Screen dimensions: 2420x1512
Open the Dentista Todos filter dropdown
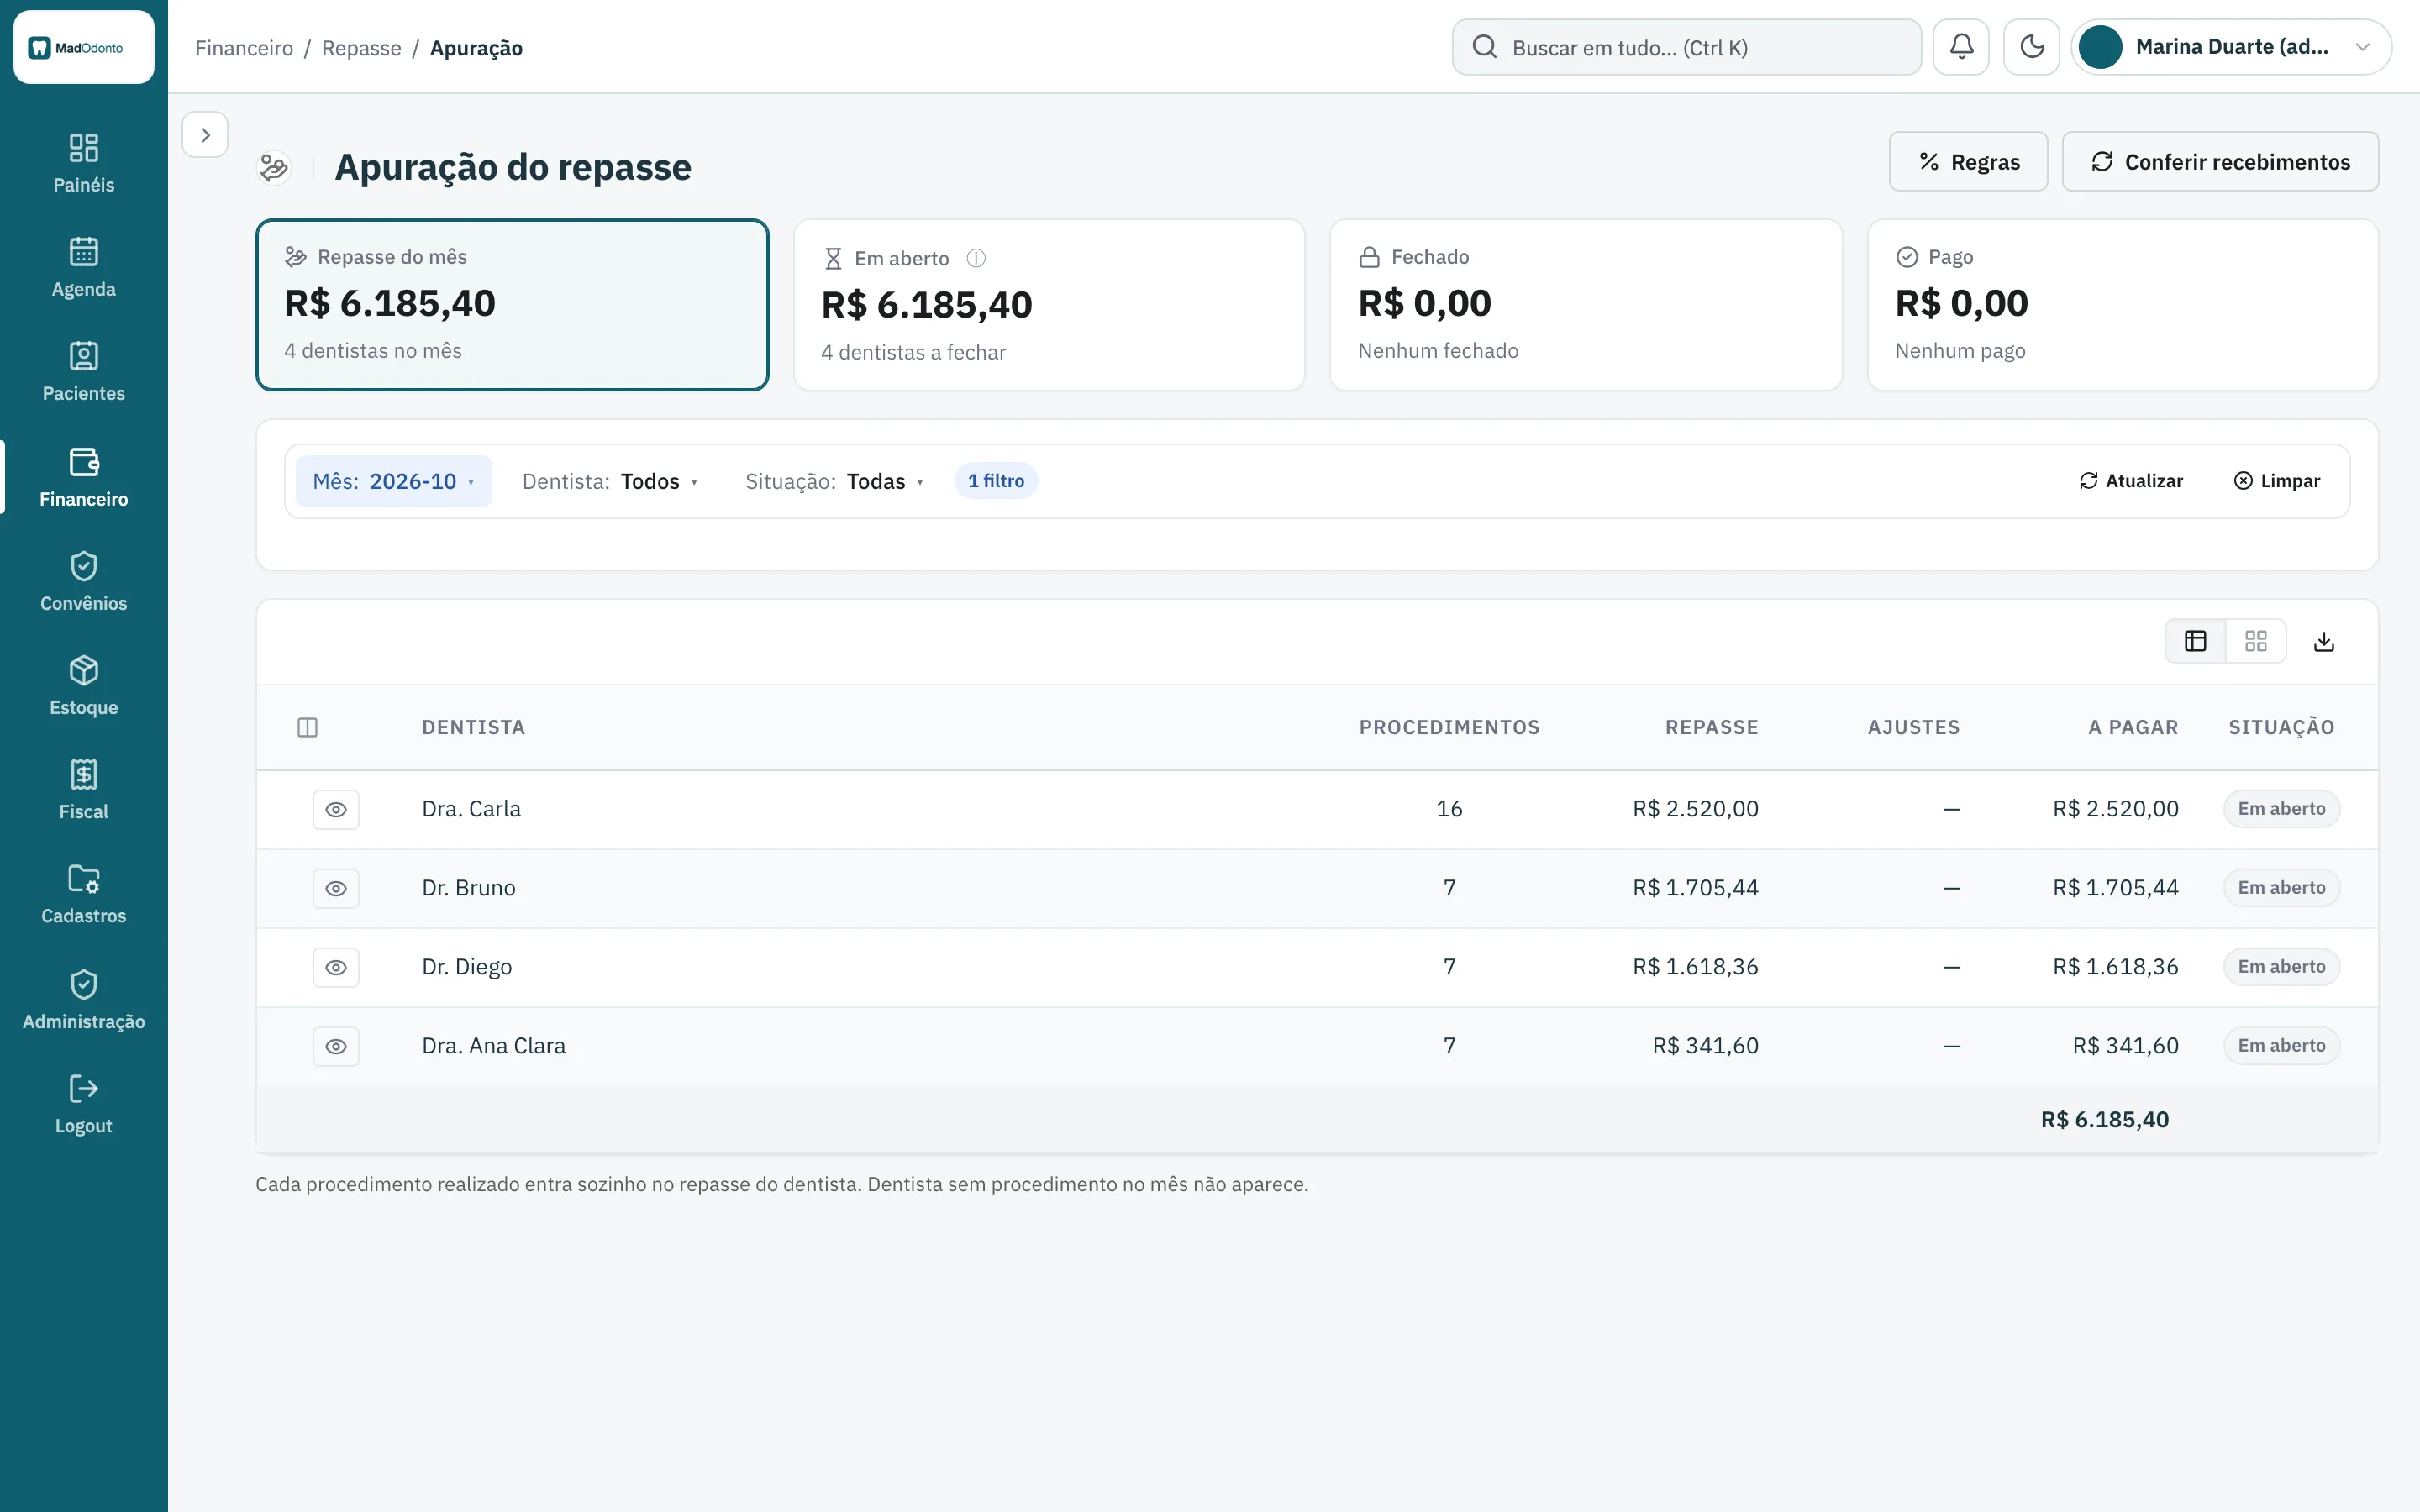point(609,481)
